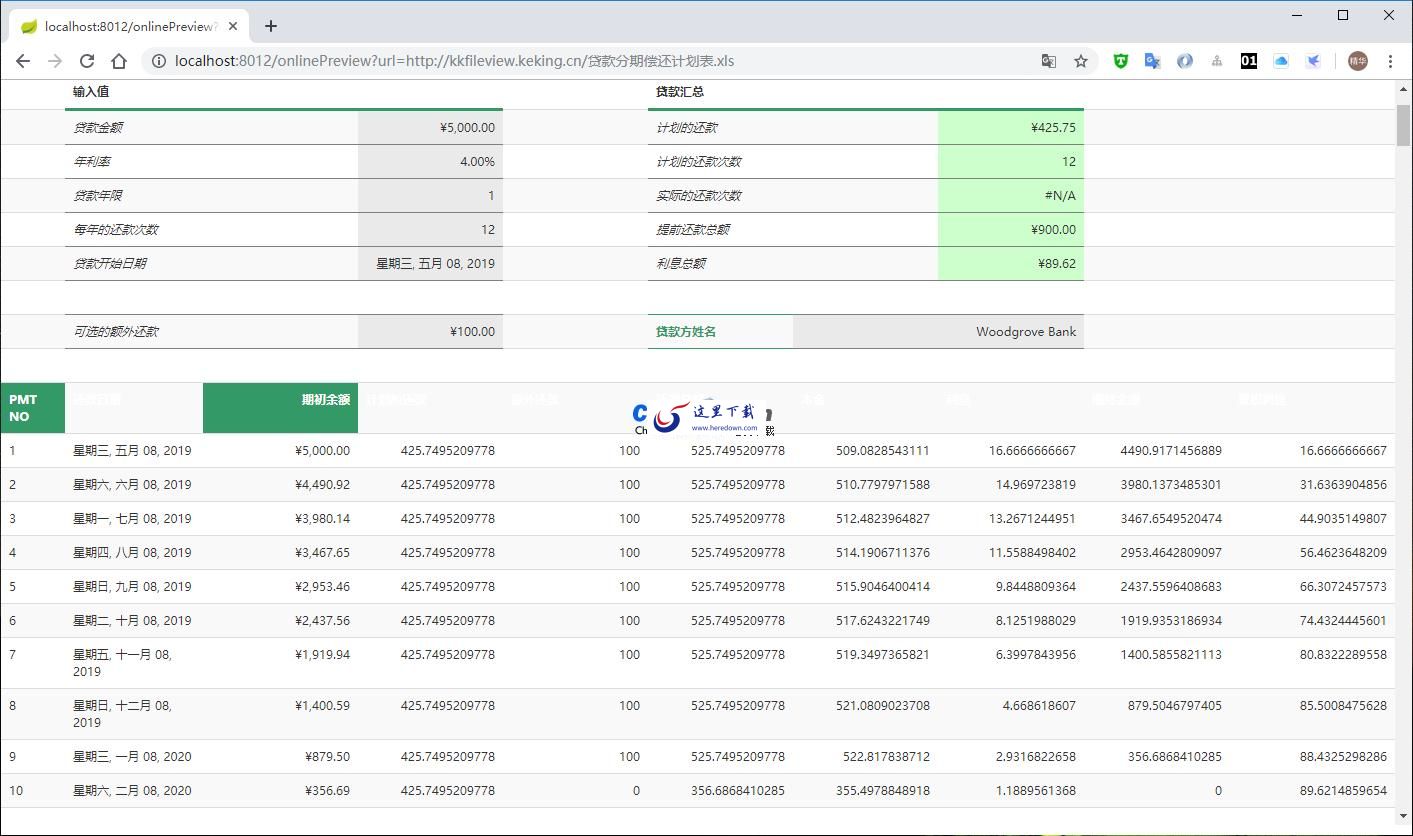Click the Back navigation arrow
This screenshot has height=836, width=1413.
pos(23,61)
